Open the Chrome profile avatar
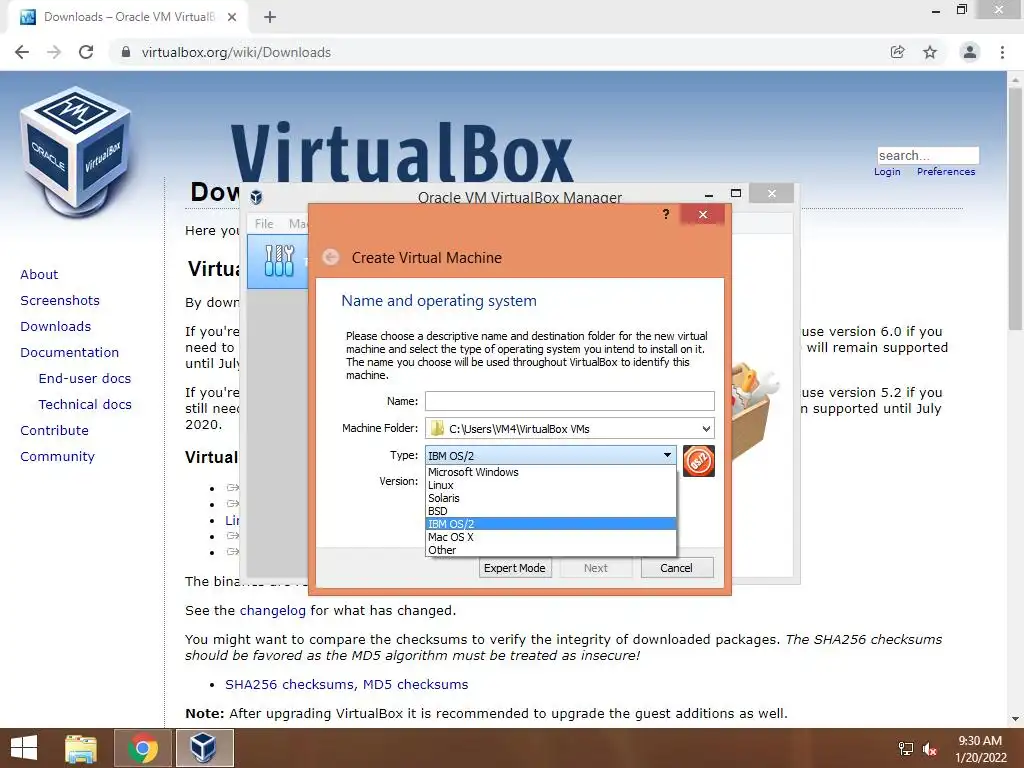 [970, 52]
